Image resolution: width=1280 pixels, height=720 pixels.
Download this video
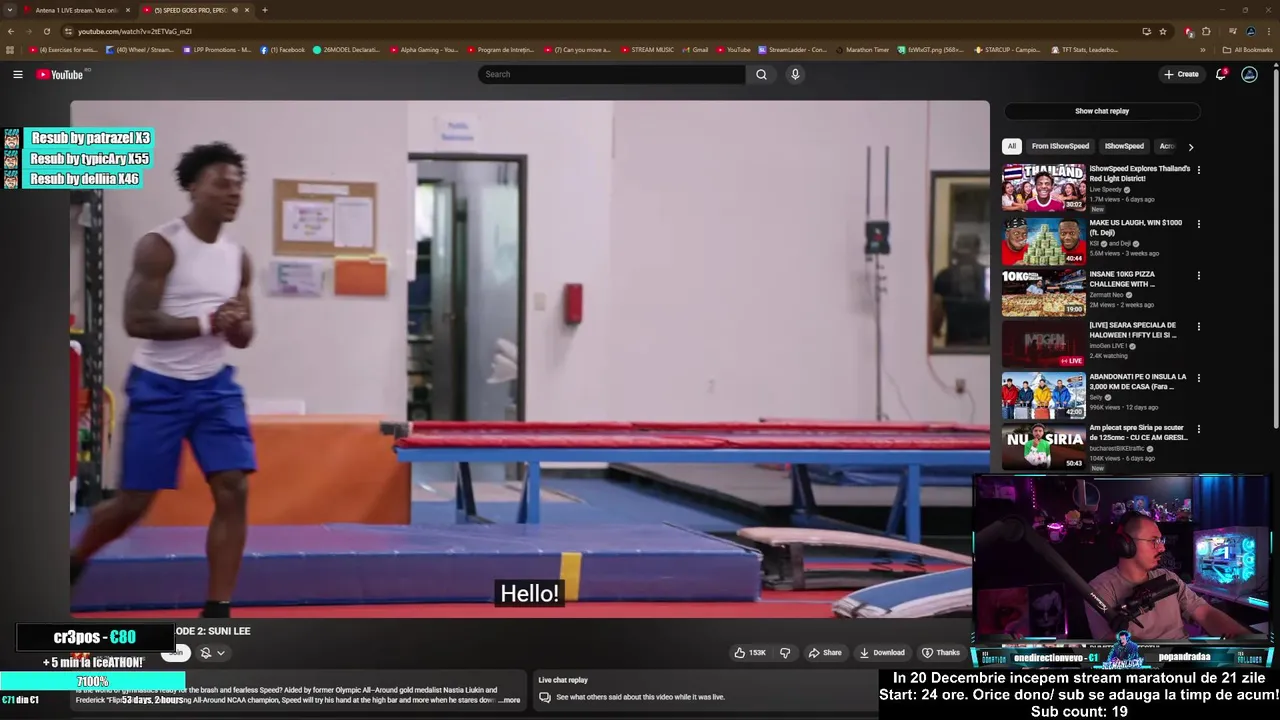coord(882,653)
